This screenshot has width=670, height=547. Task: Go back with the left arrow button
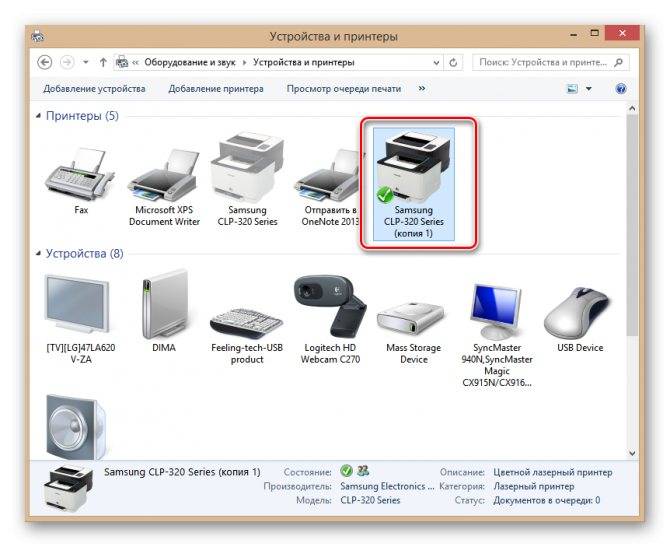coord(44,62)
